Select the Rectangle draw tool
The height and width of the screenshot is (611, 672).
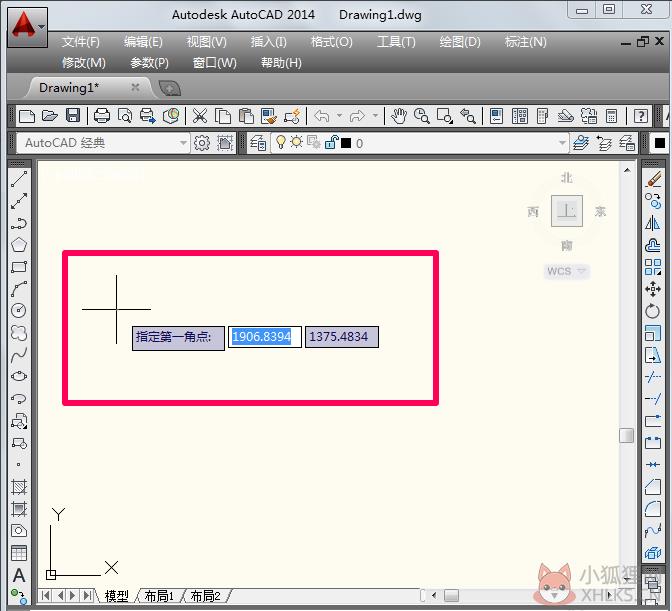click(x=19, y=267)
